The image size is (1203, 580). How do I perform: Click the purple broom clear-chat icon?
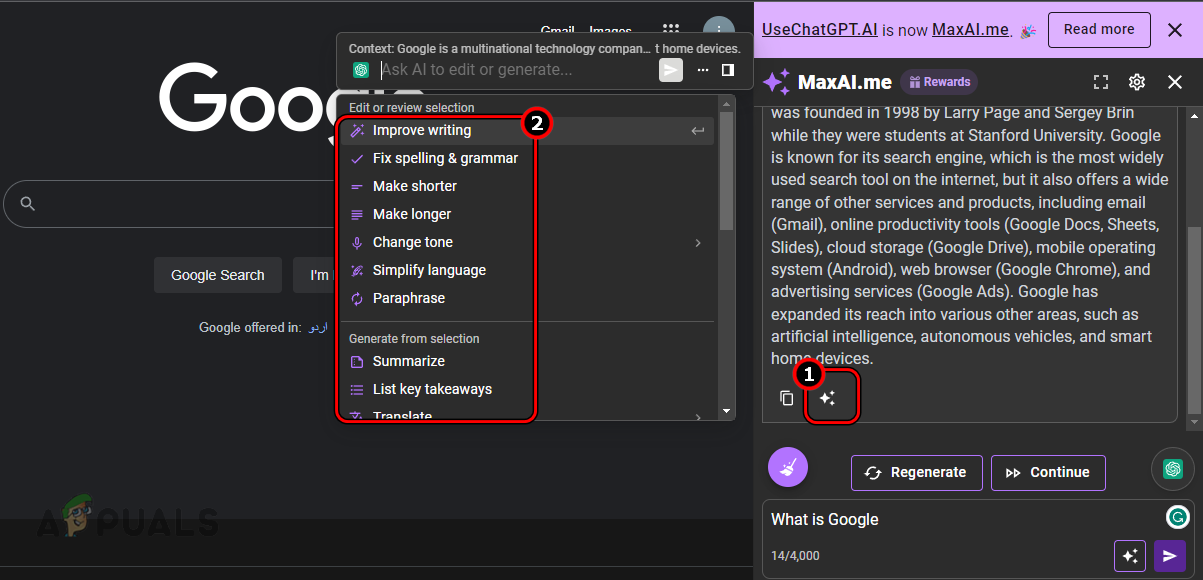787,467
